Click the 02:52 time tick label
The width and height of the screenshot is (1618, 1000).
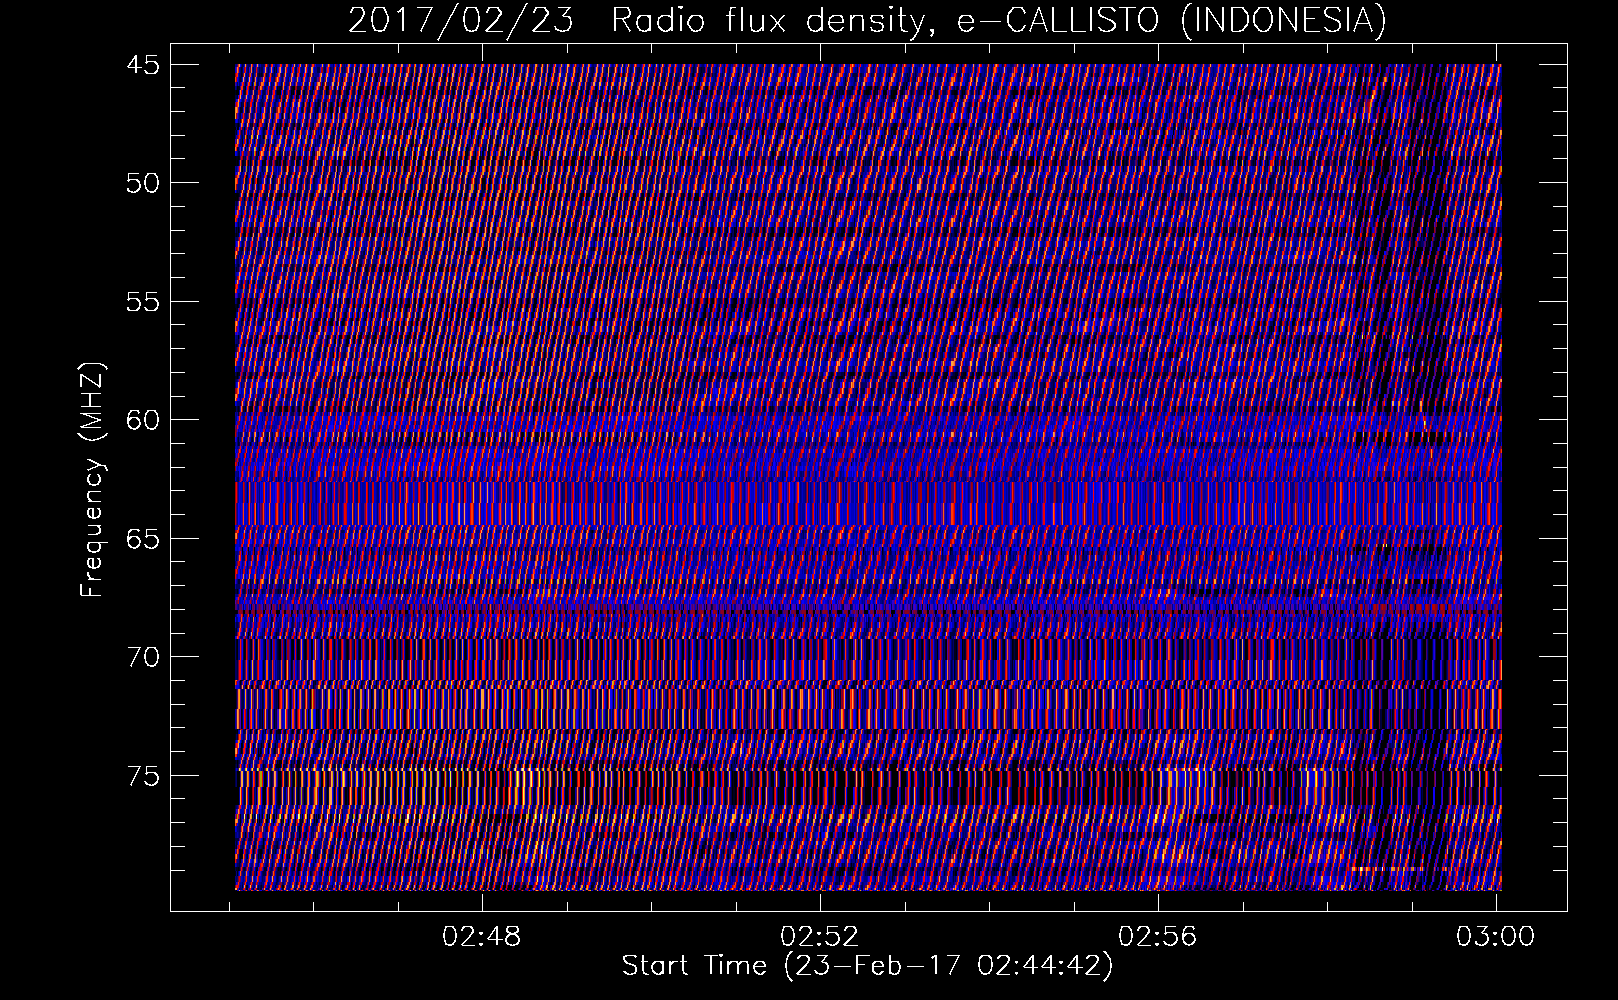click(820, 937)
